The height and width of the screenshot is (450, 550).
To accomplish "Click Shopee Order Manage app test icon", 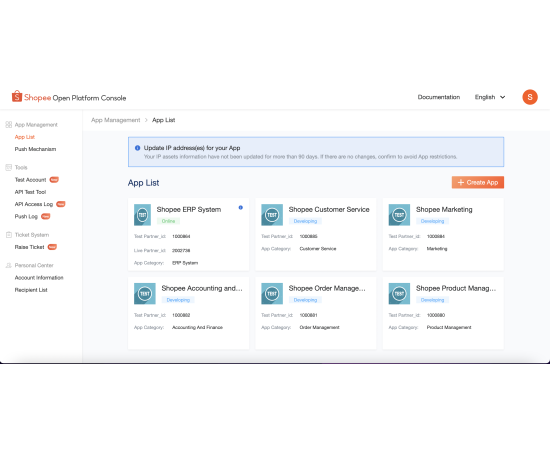I will tap(272, 294).
